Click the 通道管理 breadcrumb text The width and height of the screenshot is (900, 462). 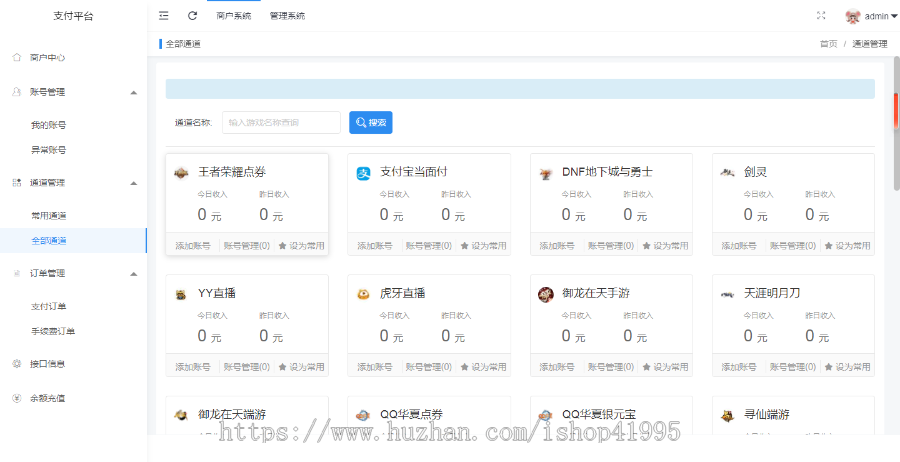pyautogui.click(x=870, y=44)
